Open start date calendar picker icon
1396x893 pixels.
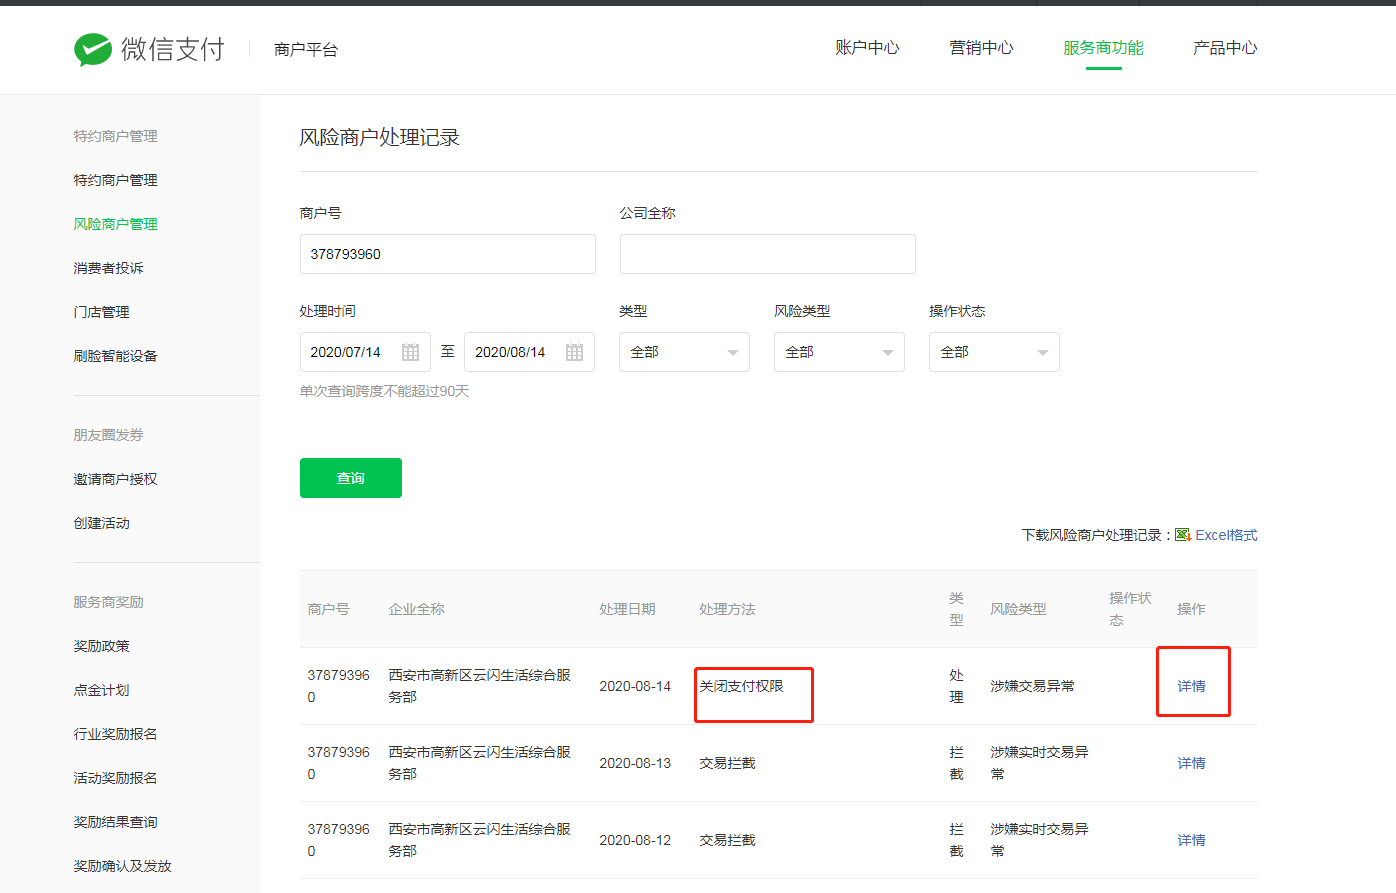[x=410, y=352]
